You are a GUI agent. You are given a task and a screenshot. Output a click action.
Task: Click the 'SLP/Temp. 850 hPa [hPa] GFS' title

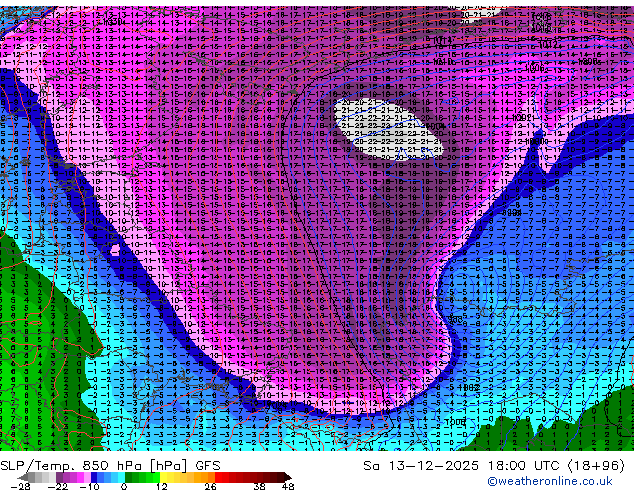coord(110,466)
